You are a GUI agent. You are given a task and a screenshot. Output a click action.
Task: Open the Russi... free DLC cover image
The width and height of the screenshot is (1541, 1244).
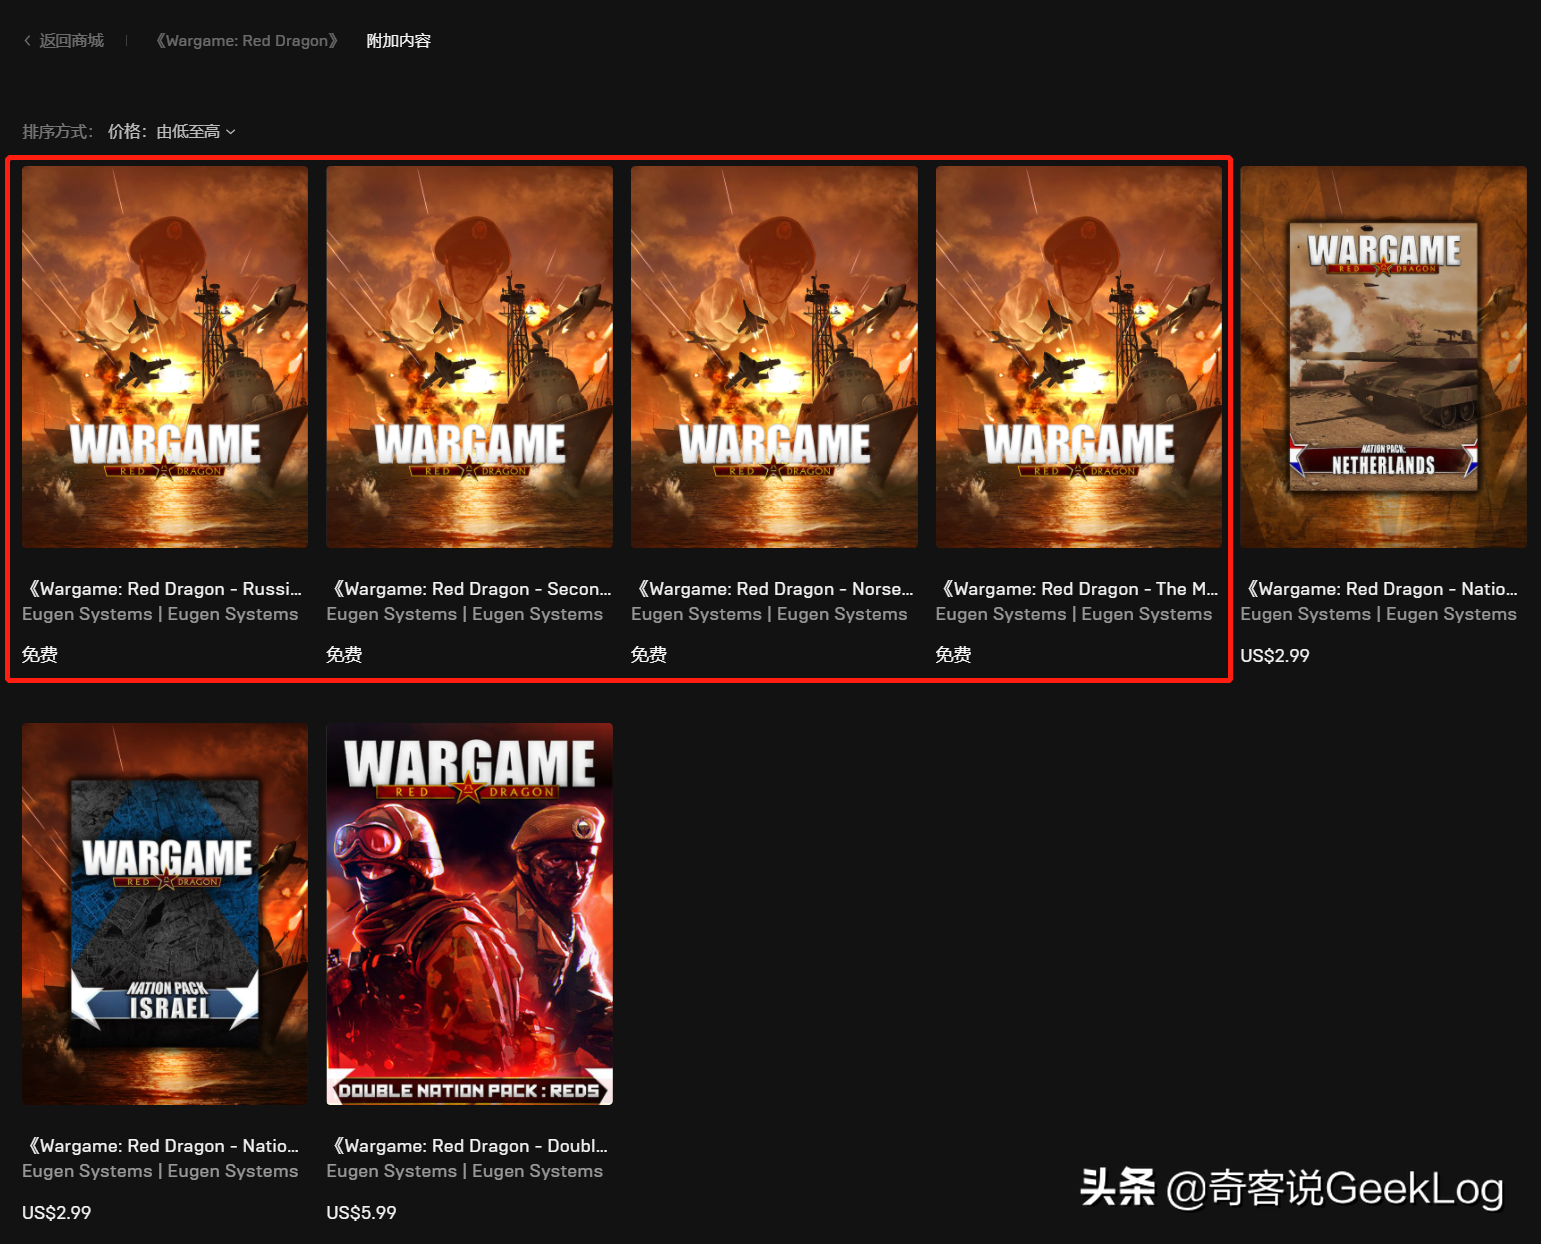coord(165,357)
